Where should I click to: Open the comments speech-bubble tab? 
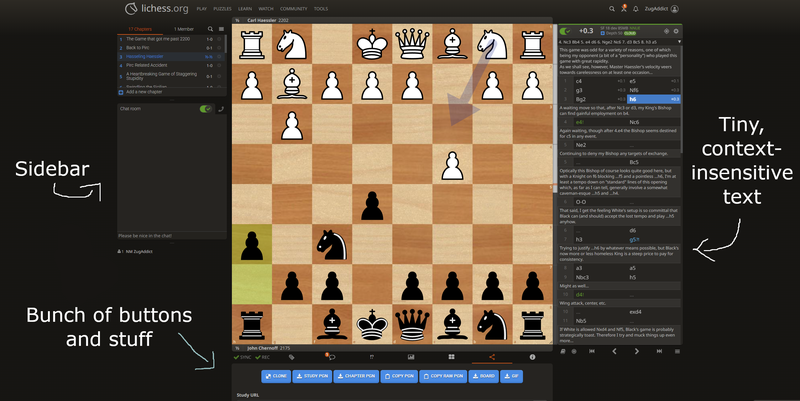pos(331,357)
